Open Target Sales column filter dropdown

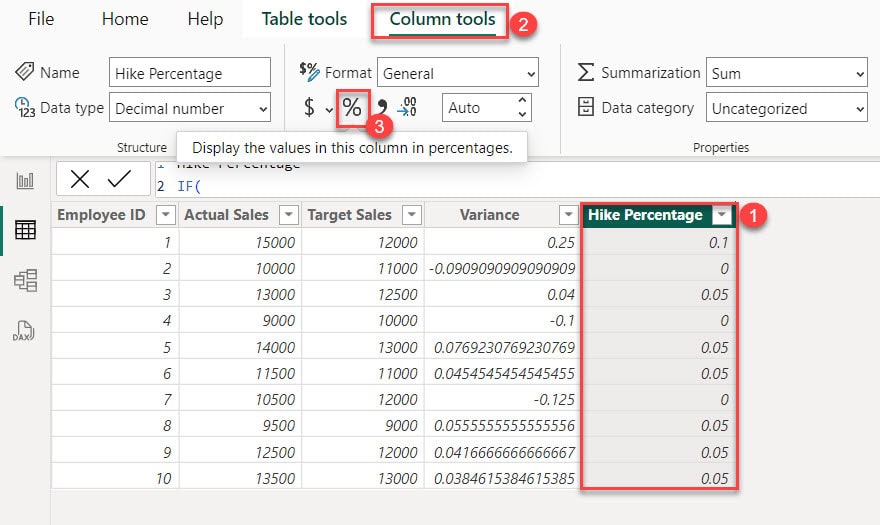(412, 214)
